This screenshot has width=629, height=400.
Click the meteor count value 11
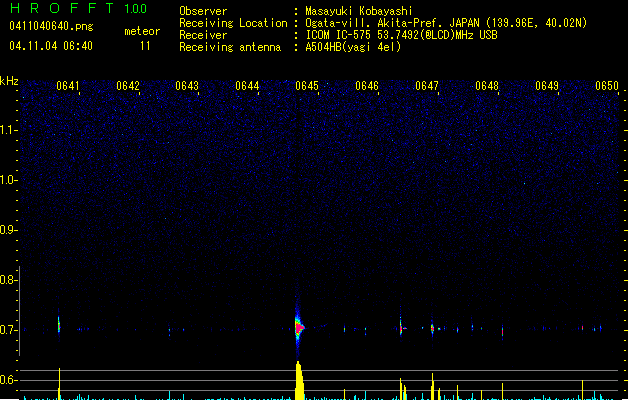click(x=145, y=46)
